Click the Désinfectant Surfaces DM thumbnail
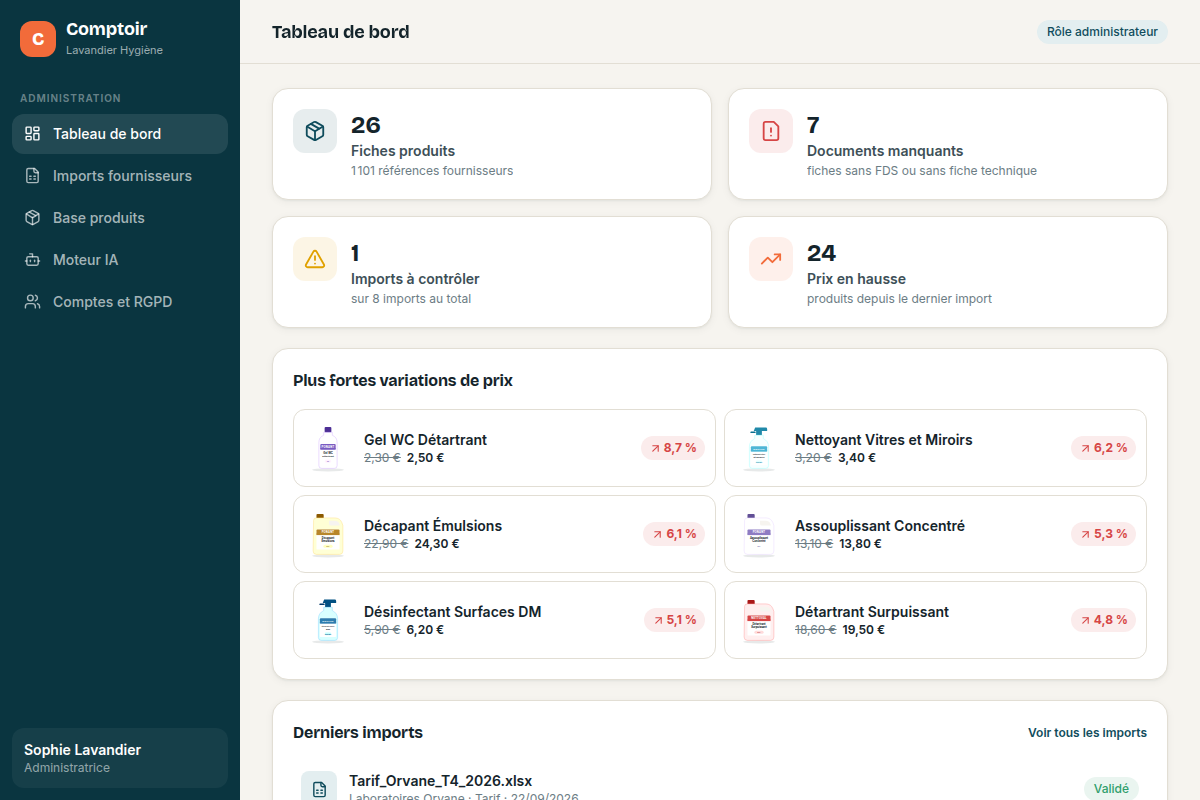This screenshot has width=1200, height=800. tap(328, 620)
